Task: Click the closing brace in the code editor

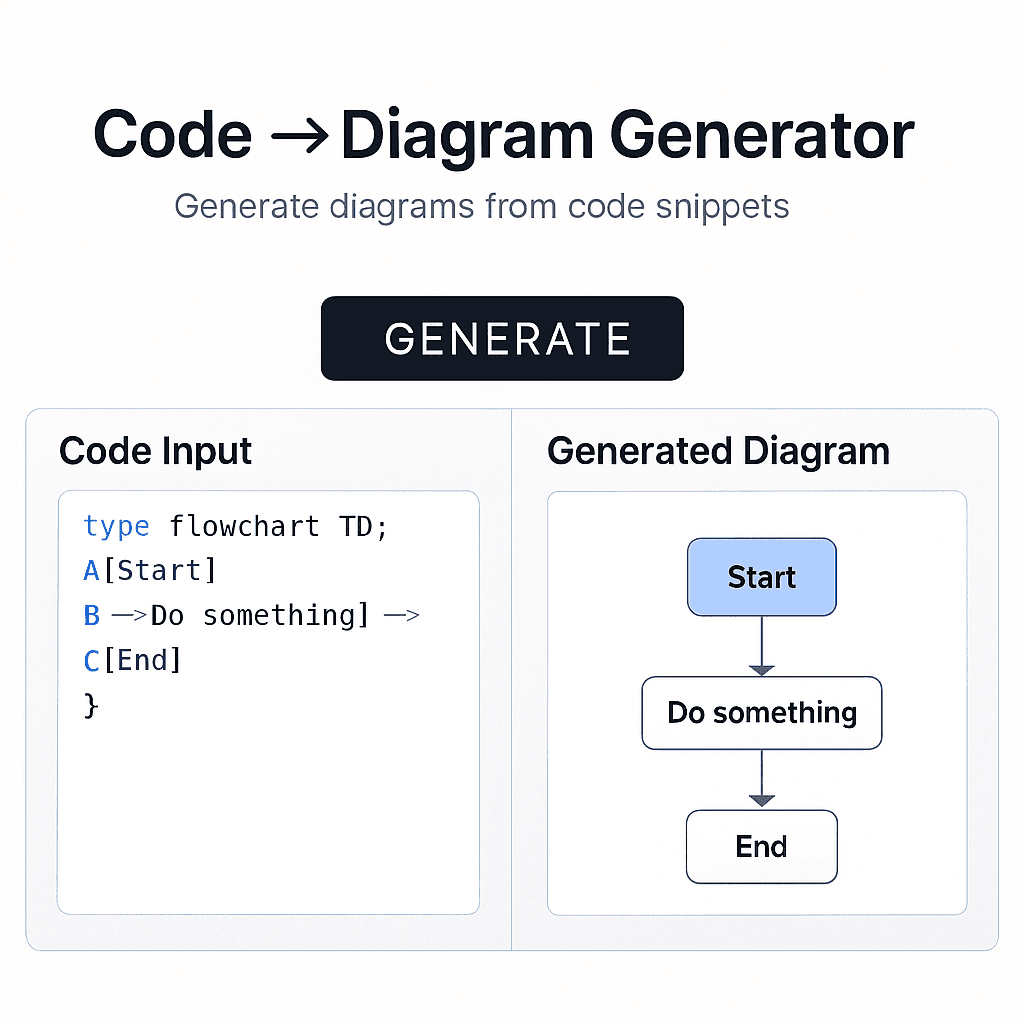Action: pyautogui.click(x=91, y=705)
